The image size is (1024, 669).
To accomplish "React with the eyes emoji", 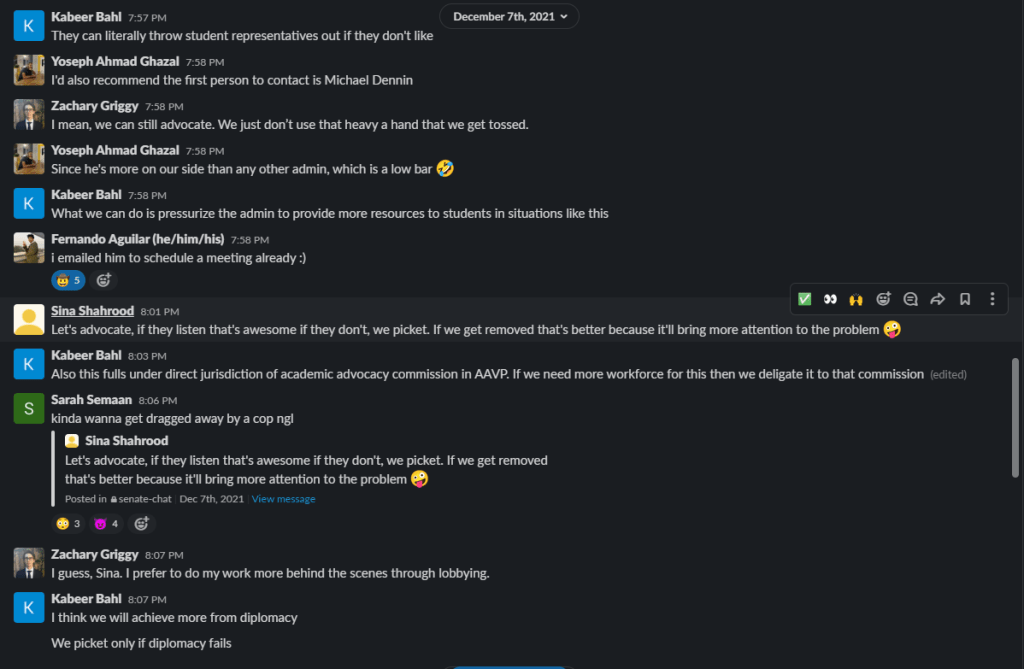I will tap(830, 299).
